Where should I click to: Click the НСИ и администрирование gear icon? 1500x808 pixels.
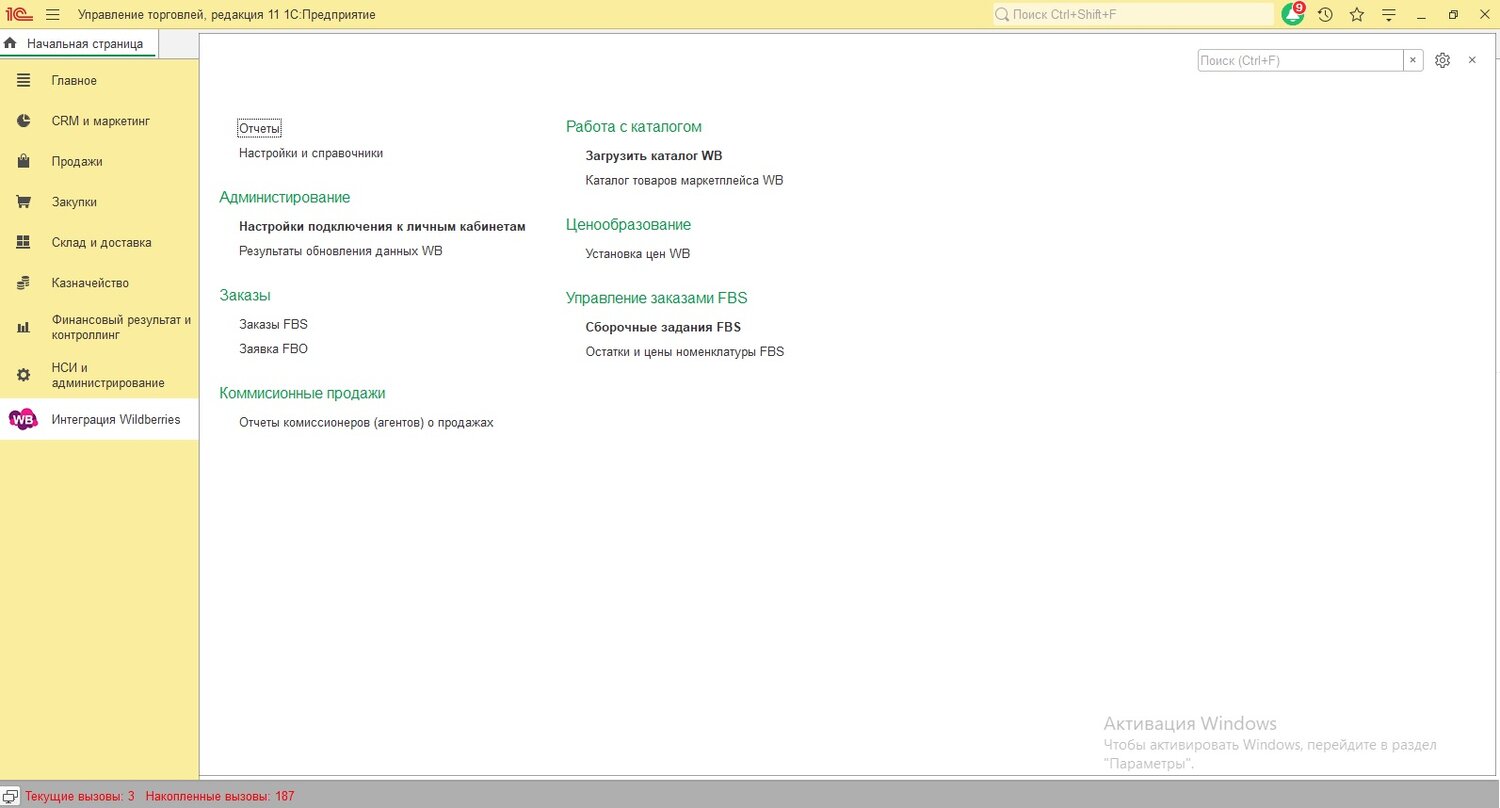point(23,375)
